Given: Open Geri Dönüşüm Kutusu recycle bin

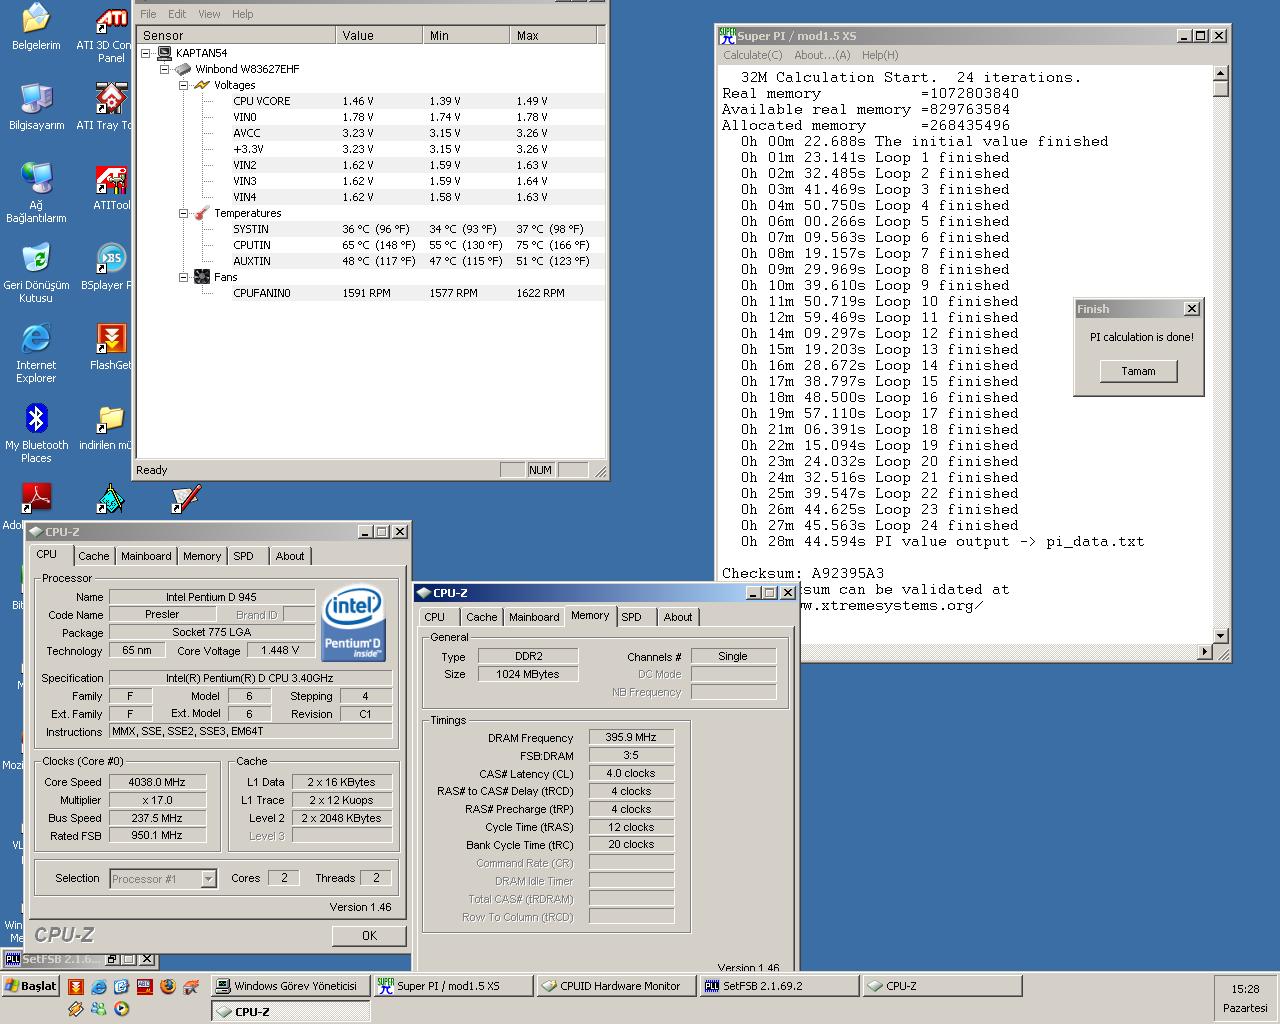Looking at the screenshot, I should pyautogui.click(x=36, y=258).
